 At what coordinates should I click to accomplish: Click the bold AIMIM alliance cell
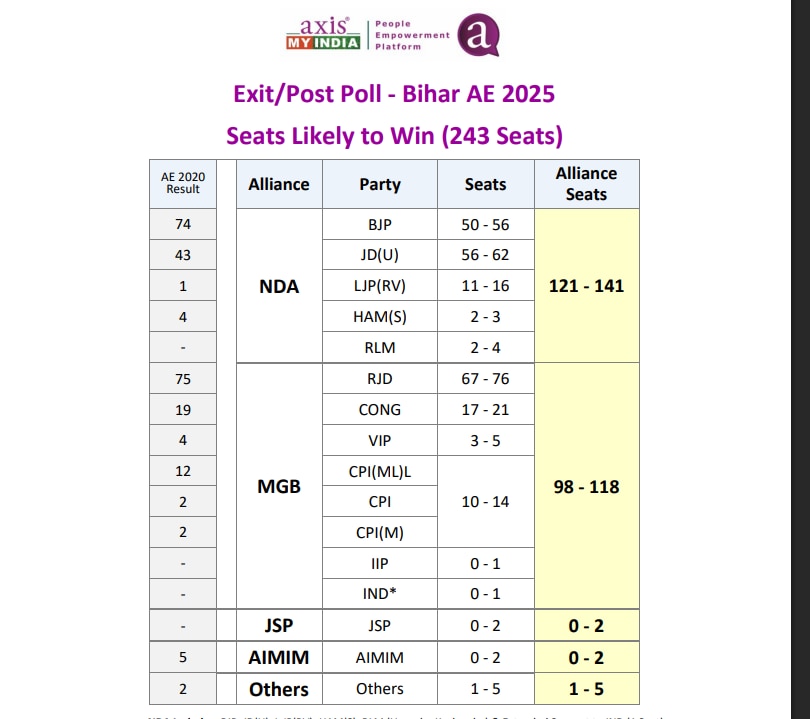279,657
